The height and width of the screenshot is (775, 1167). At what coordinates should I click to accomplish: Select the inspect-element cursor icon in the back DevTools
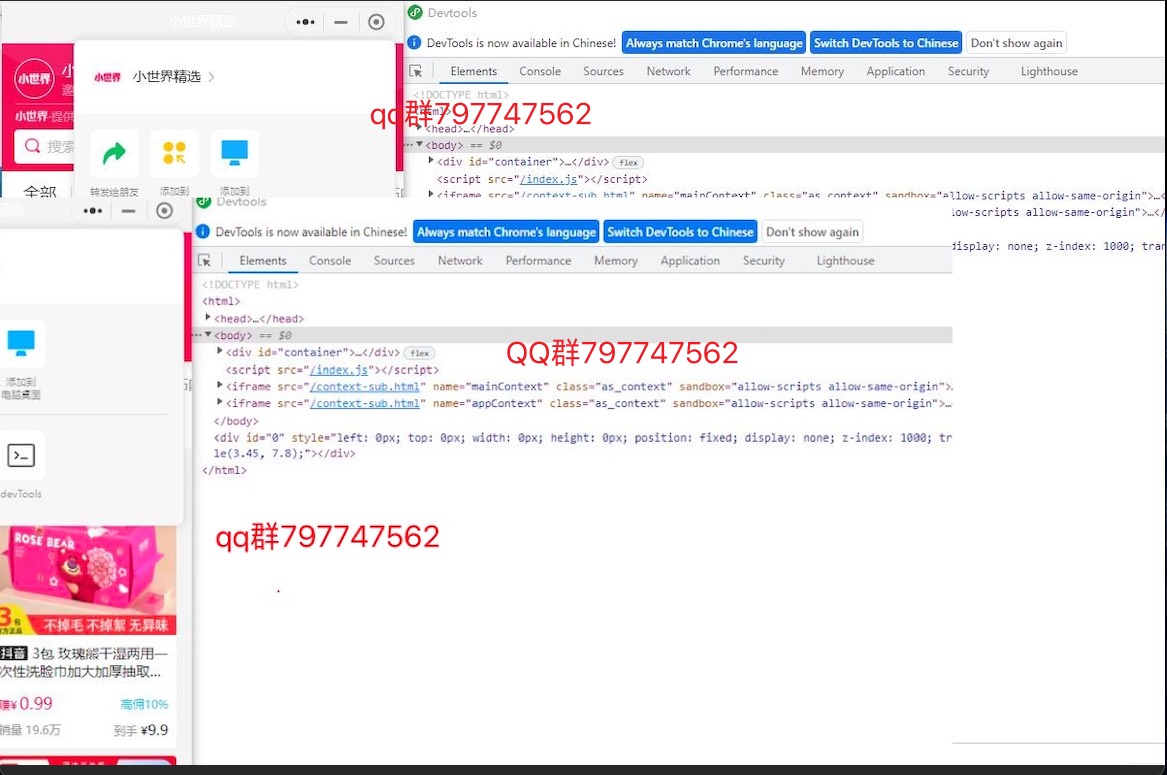pos(416,71)
